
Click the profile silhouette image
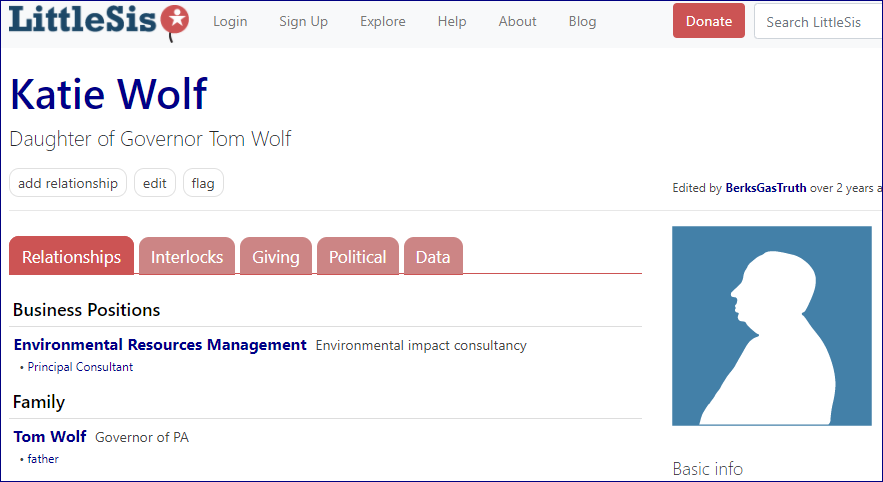[771, 325]
